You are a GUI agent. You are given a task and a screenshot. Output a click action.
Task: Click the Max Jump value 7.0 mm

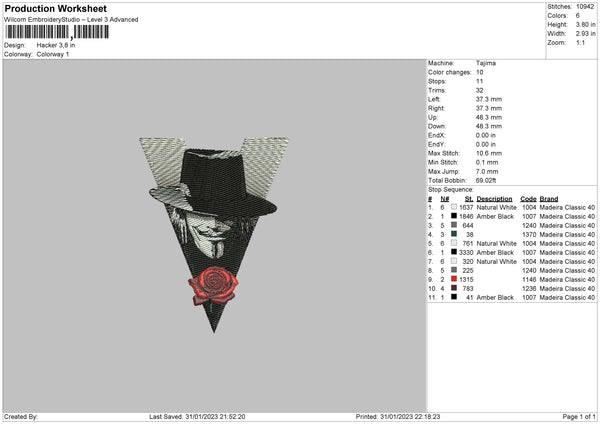(x=487, y=171)
